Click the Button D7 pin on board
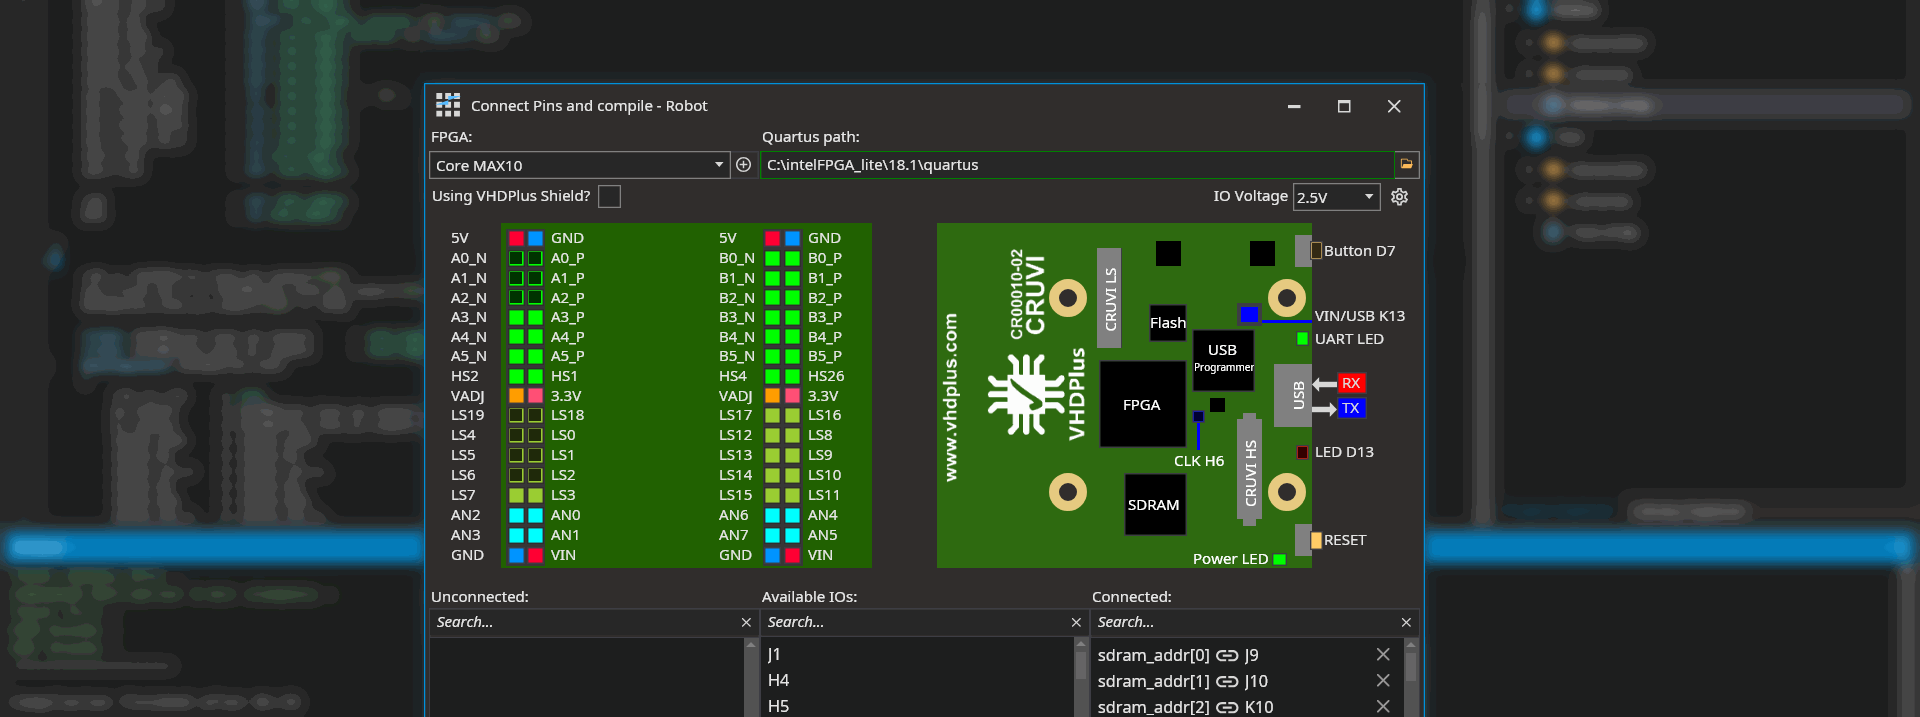The width and height of the screenshot is (1920, 717). [1316, 251]
